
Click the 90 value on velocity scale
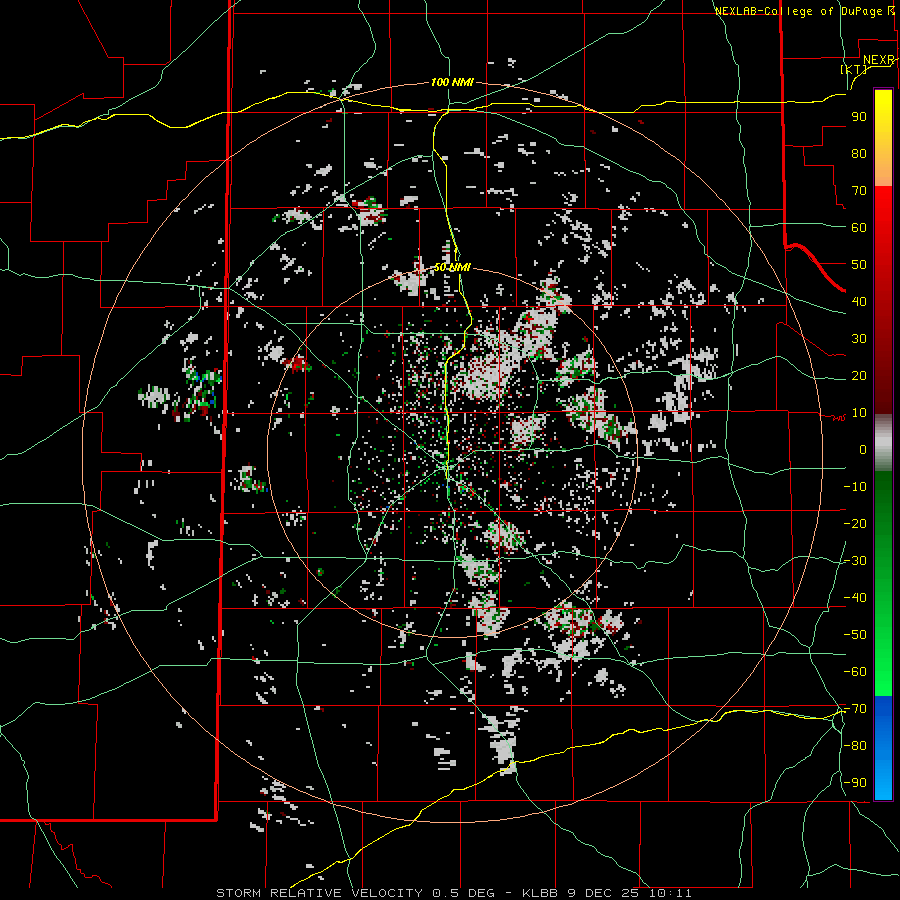tap(859, 117)
